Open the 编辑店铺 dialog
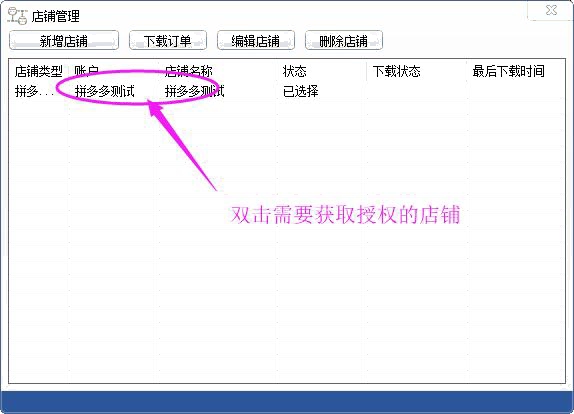Screen dimensions: 574x414 point(256,40)
